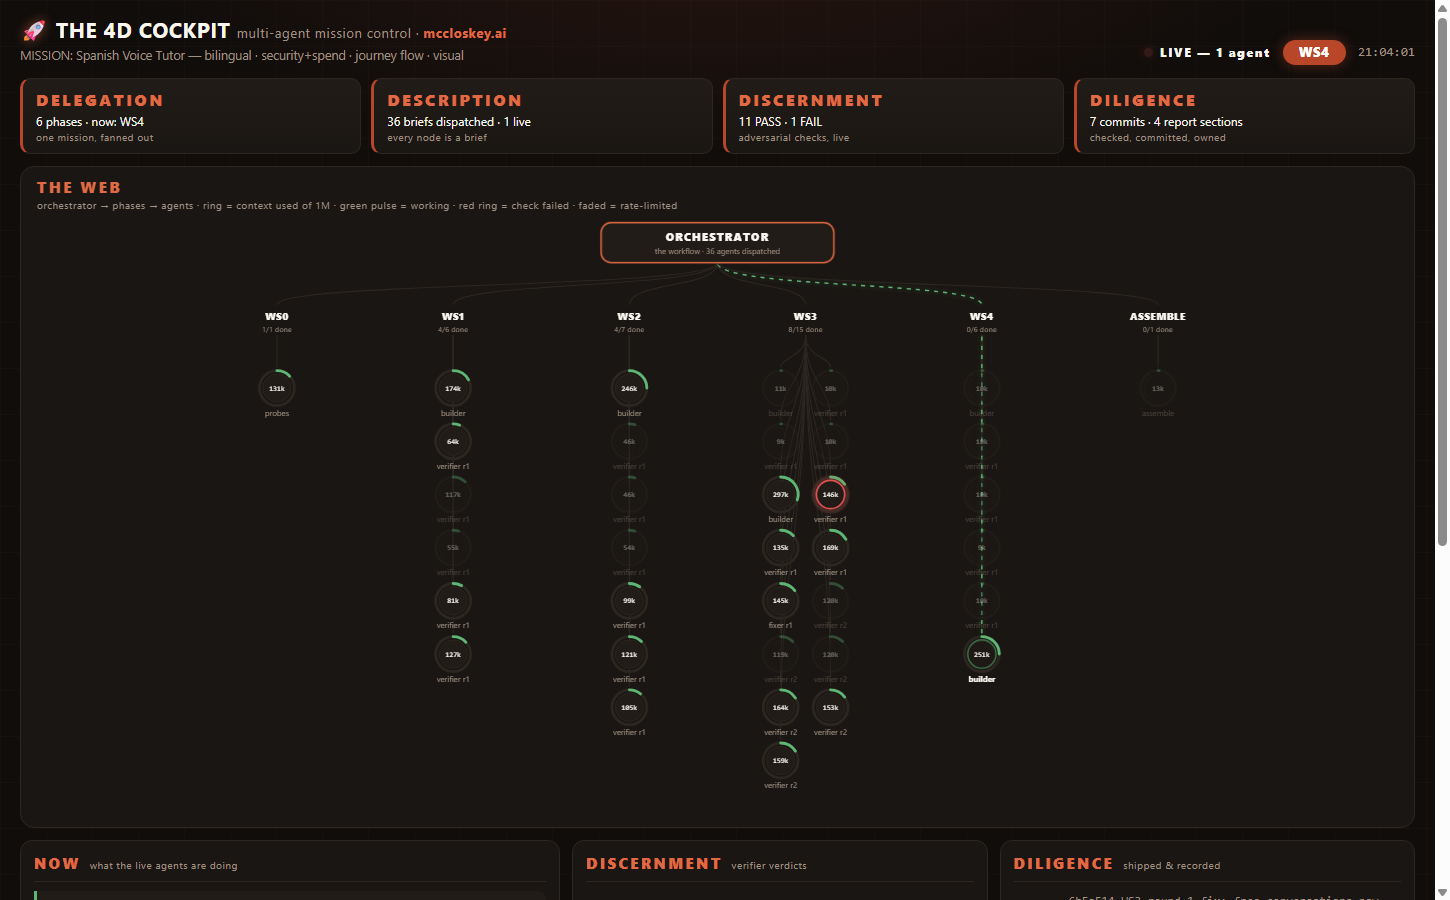Open the DILIGENCE summary card at top

click(1244, 116)
